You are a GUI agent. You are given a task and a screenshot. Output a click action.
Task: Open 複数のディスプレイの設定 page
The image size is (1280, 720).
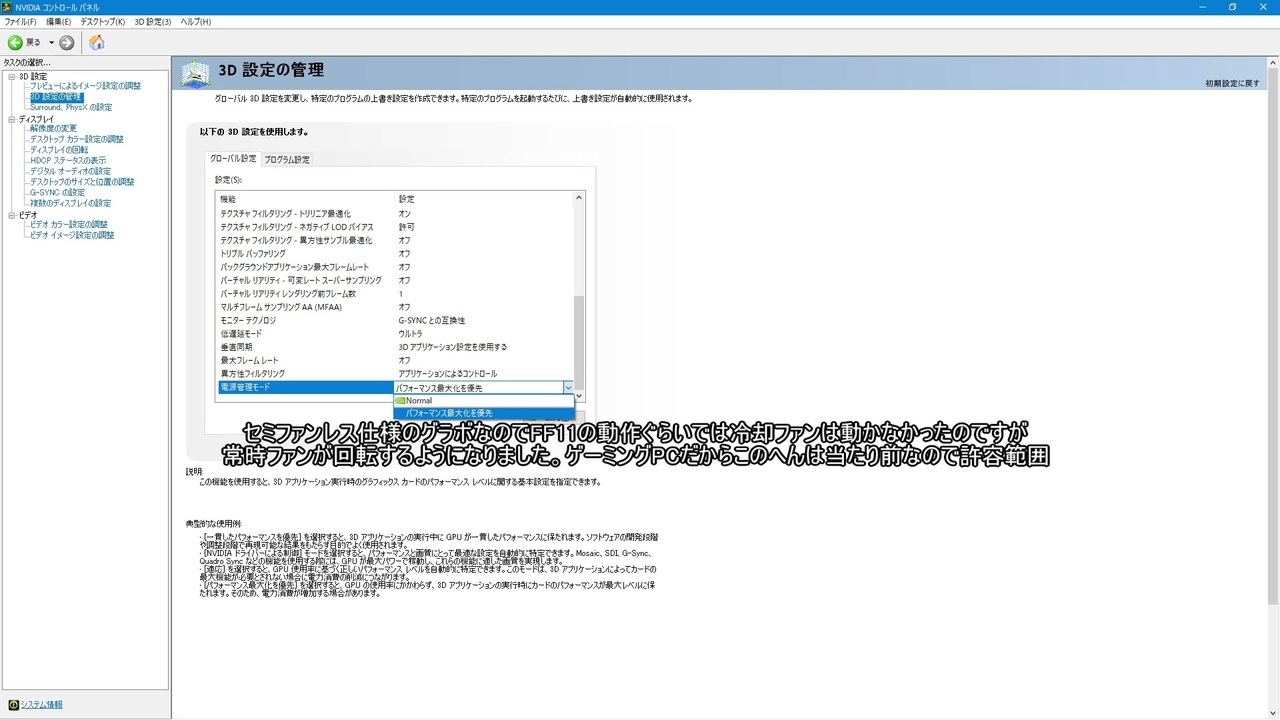click(x=70, y=203)
